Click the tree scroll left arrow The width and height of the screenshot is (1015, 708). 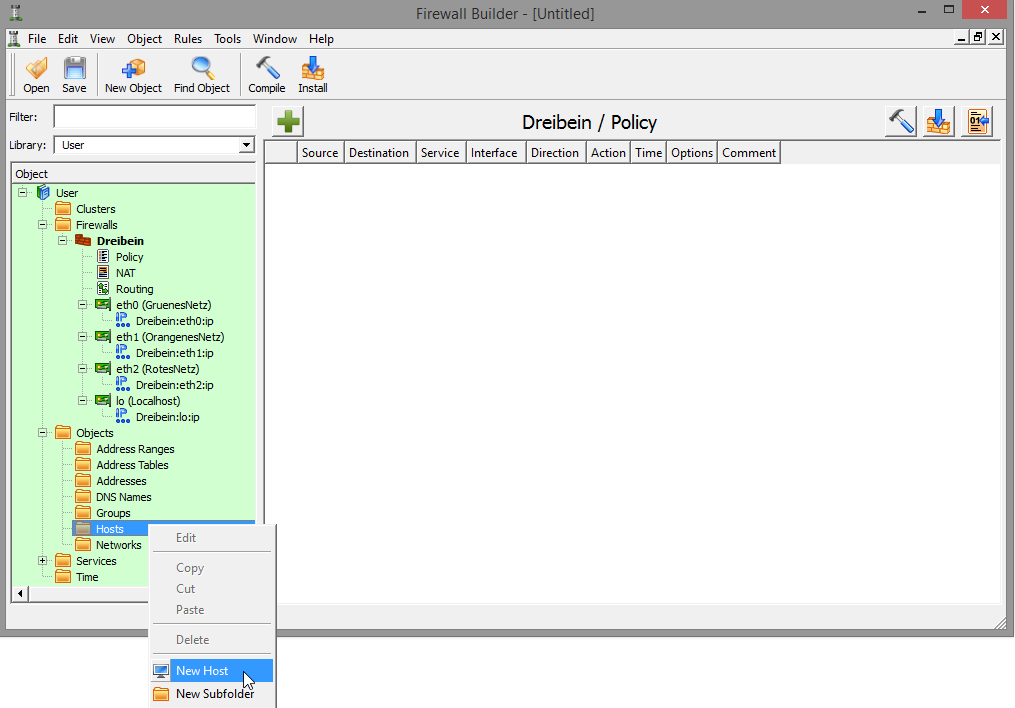20,594
